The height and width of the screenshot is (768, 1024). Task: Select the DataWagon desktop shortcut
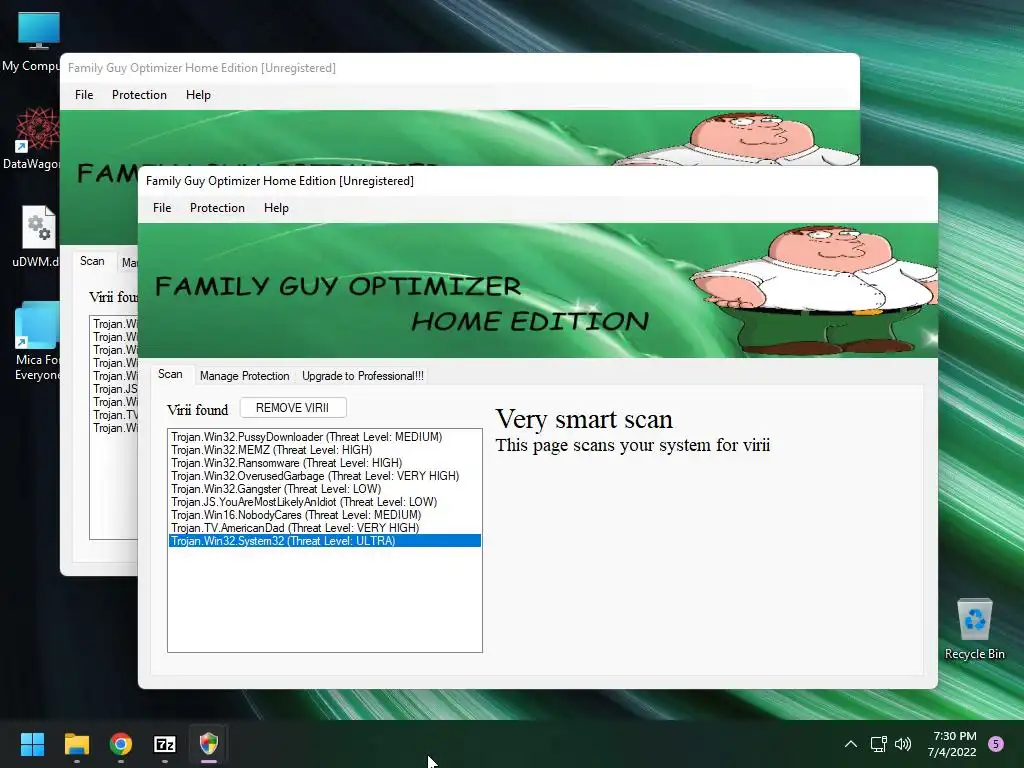(x=31, y=139)
